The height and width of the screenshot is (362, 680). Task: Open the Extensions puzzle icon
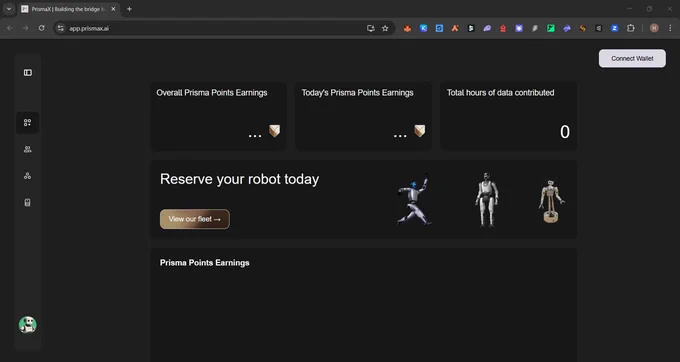631,28
